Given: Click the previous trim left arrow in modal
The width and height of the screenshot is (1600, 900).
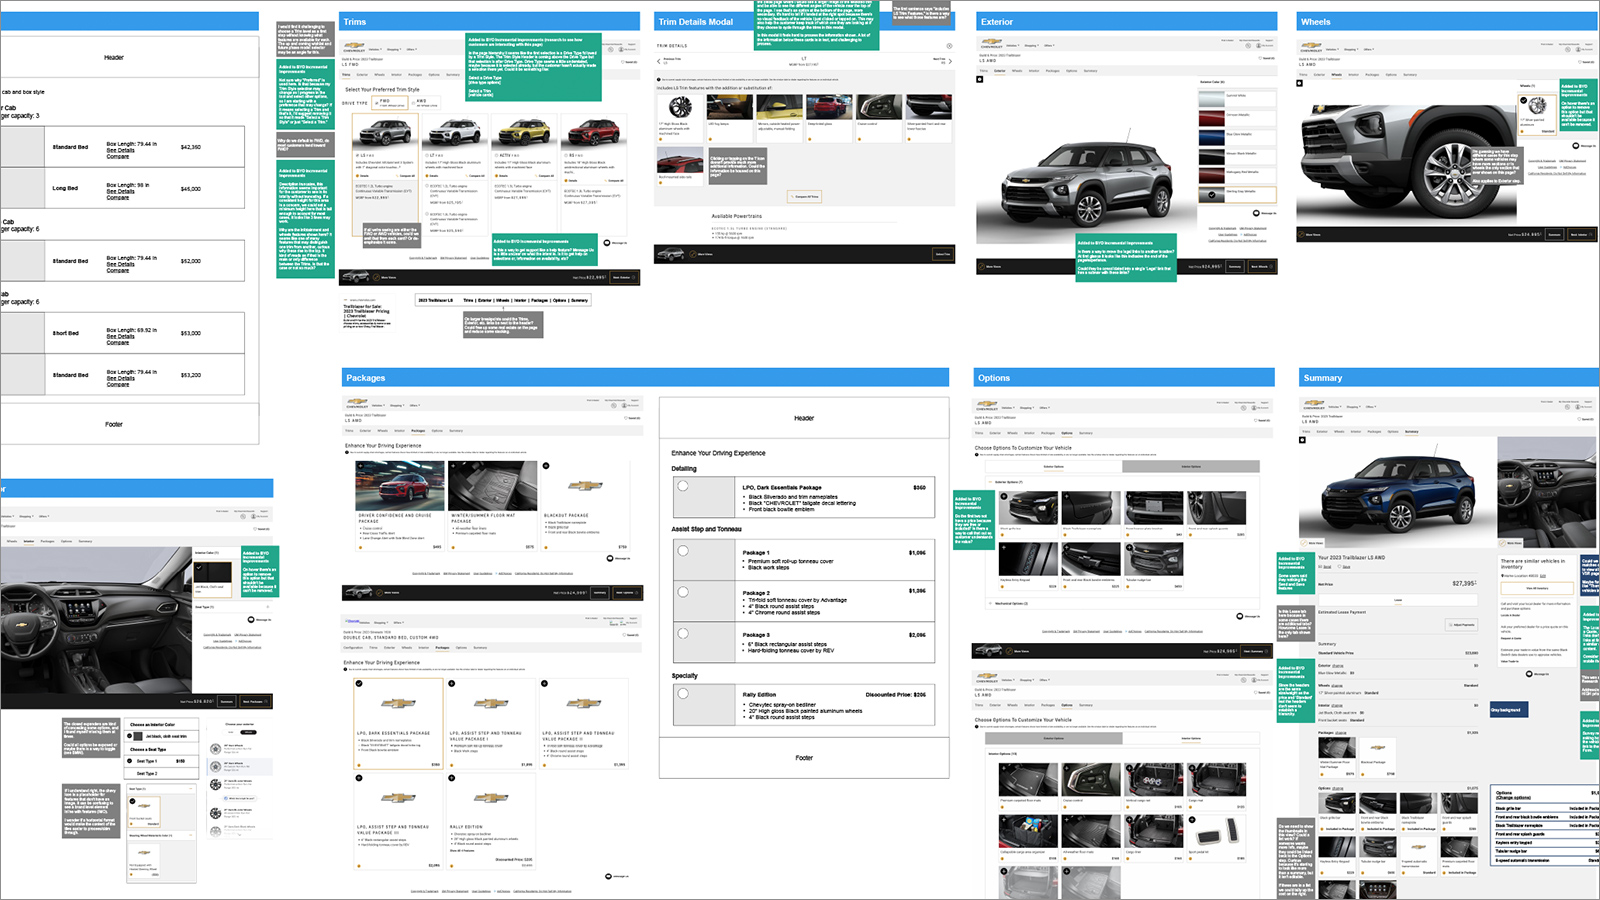Looking at the screenshot, I should (659, 61).
